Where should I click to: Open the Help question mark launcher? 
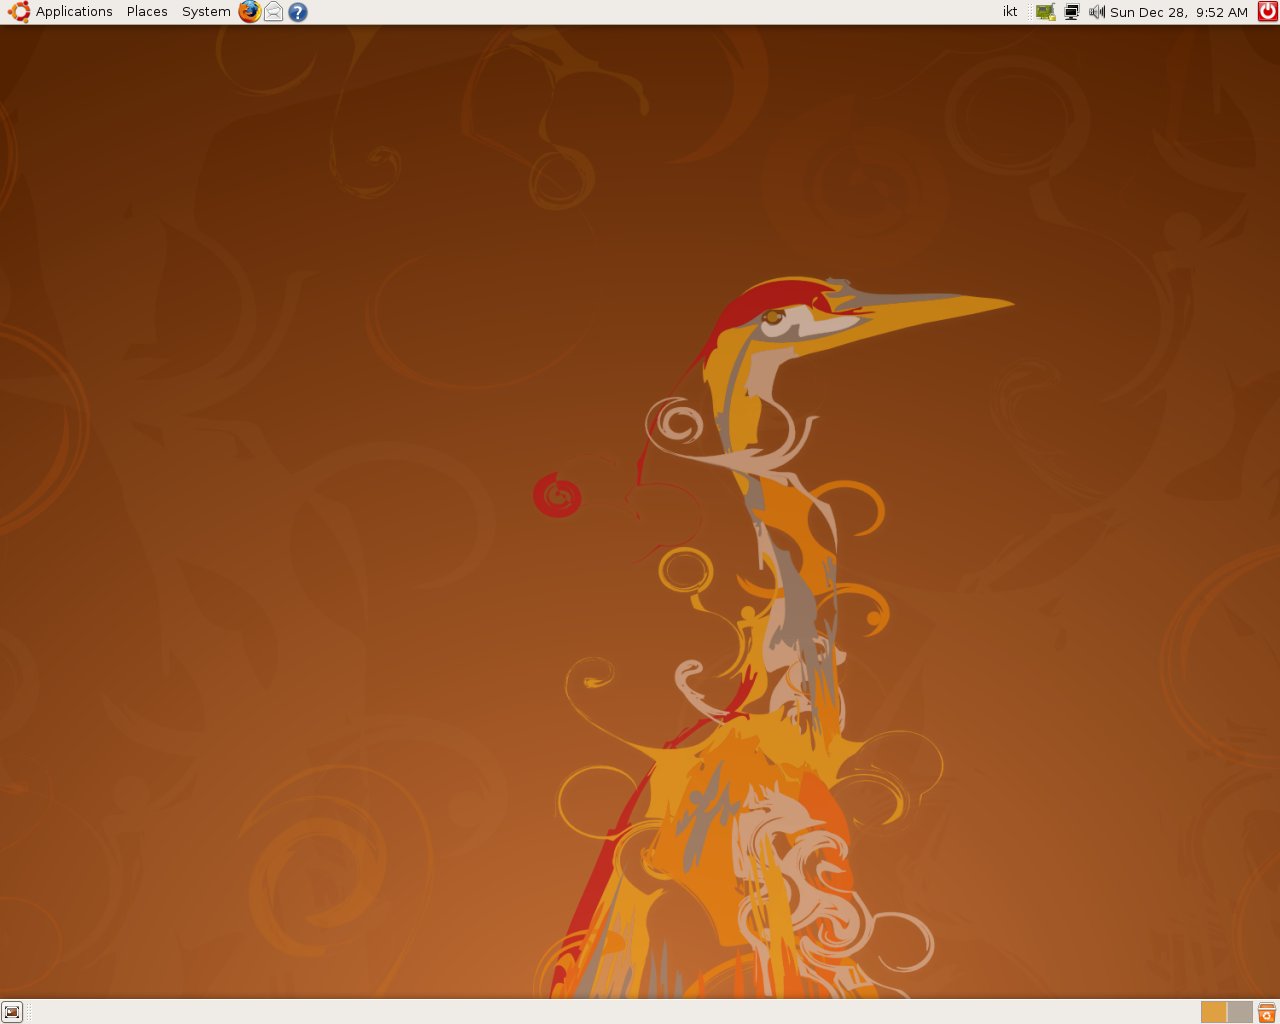coord(298,12)
